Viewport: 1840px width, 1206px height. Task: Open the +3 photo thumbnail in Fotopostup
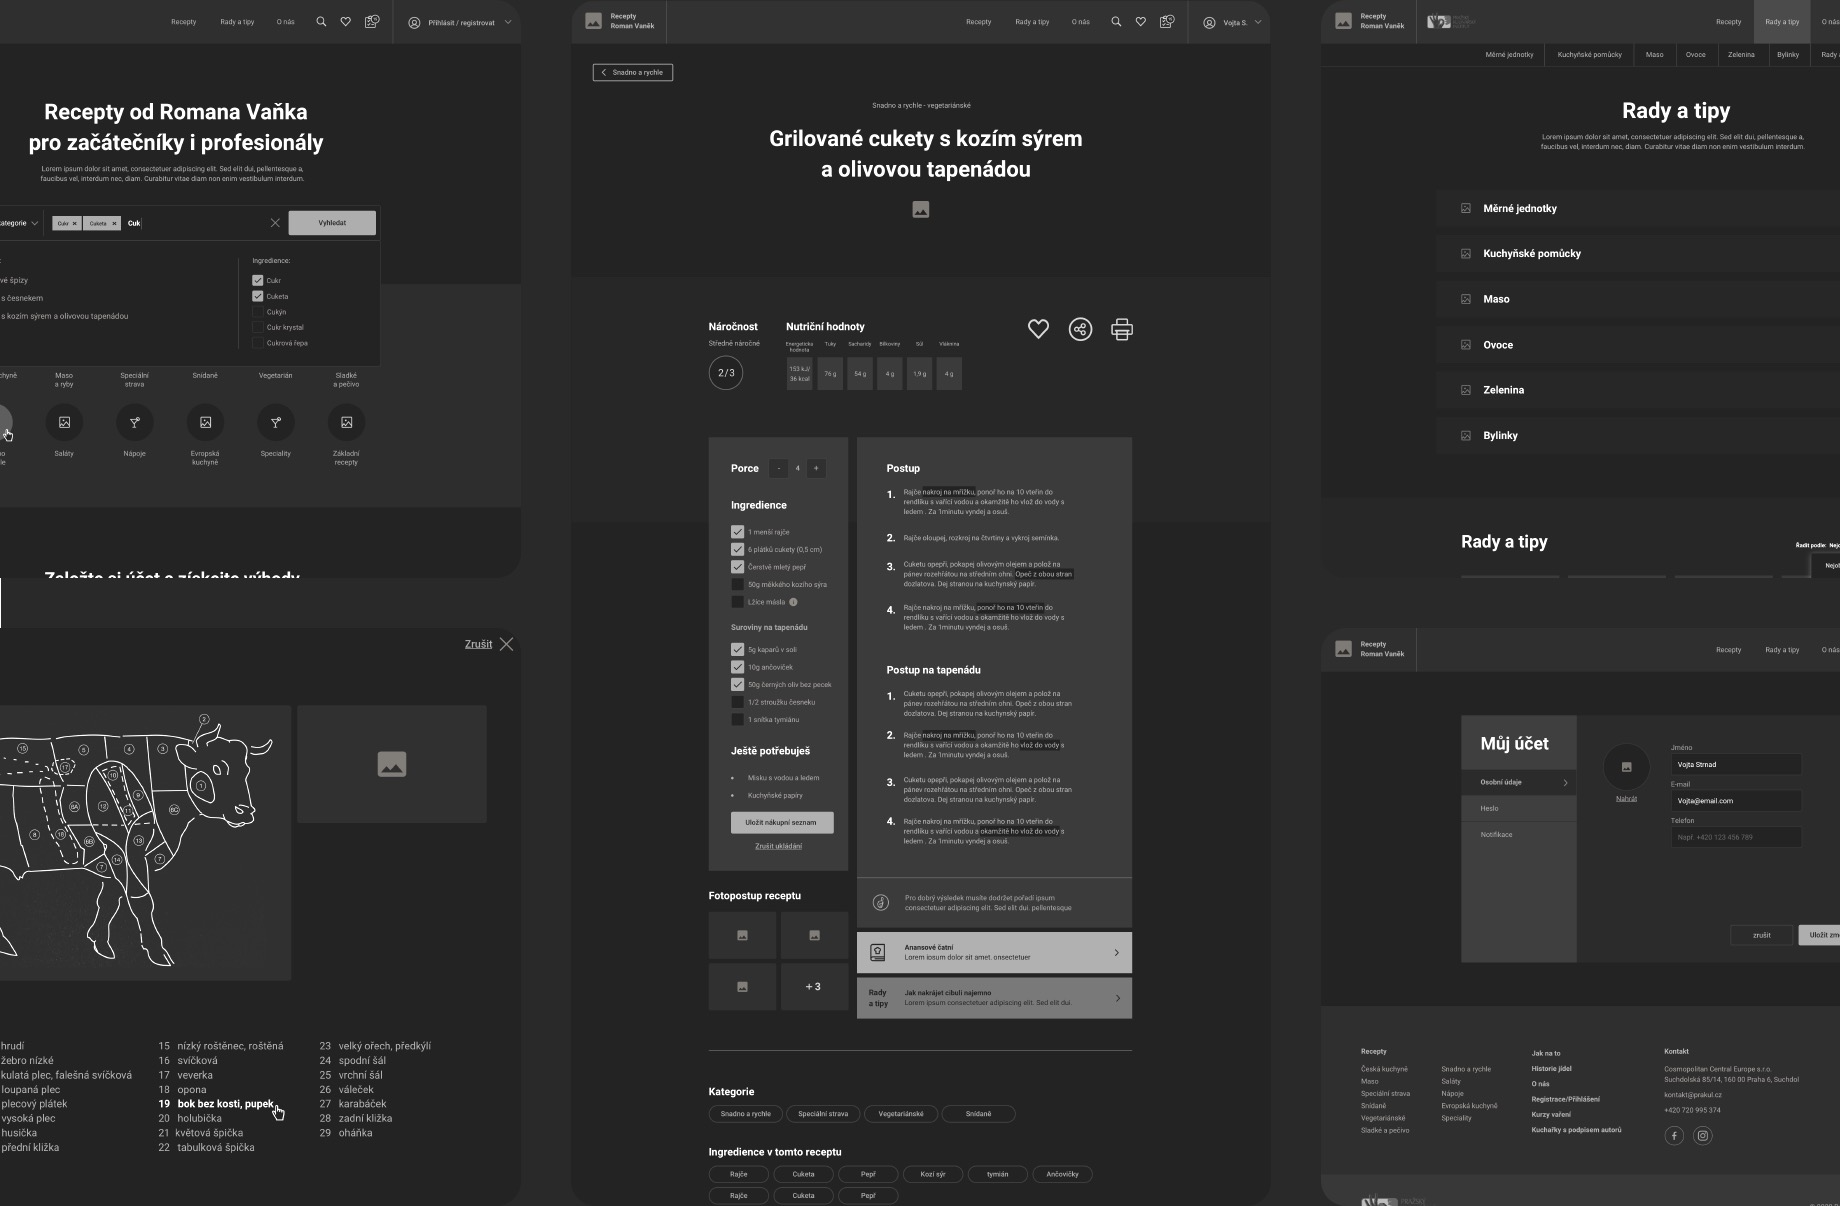[814, 986]
